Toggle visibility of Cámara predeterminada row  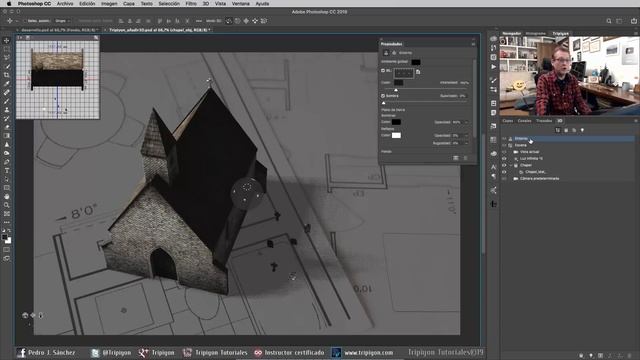click(504, 178)
